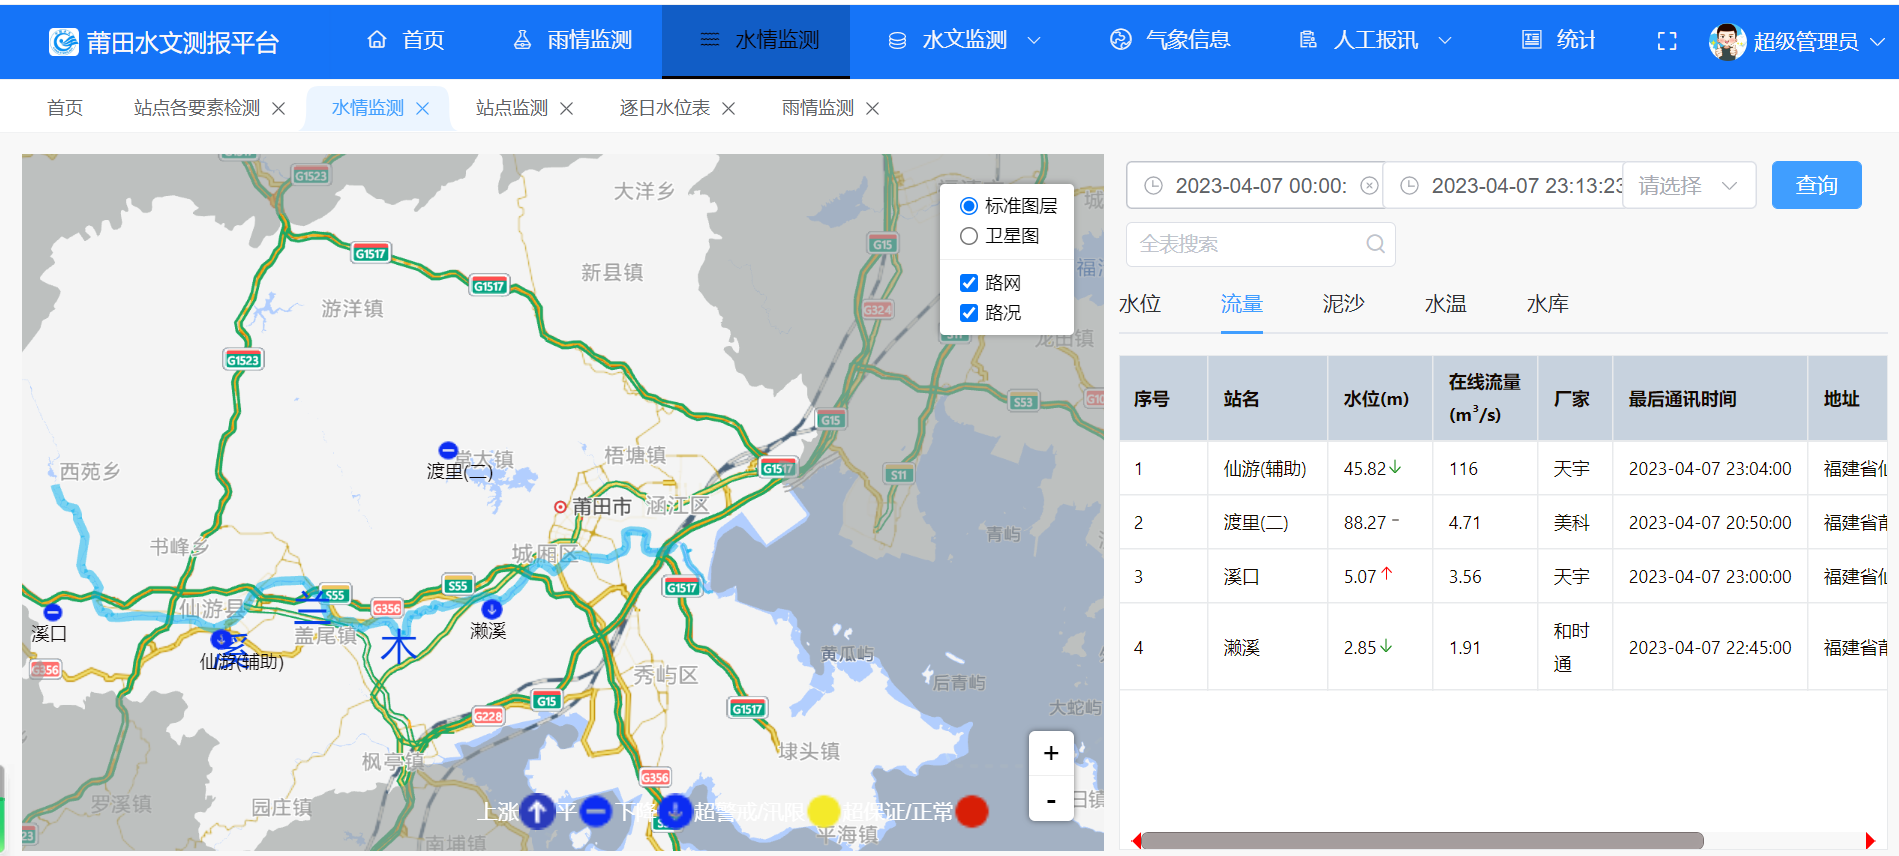Click the fullscreen toggle icon in header
This screenshot has width=1899, height=856.
(x=1666, y=41)
